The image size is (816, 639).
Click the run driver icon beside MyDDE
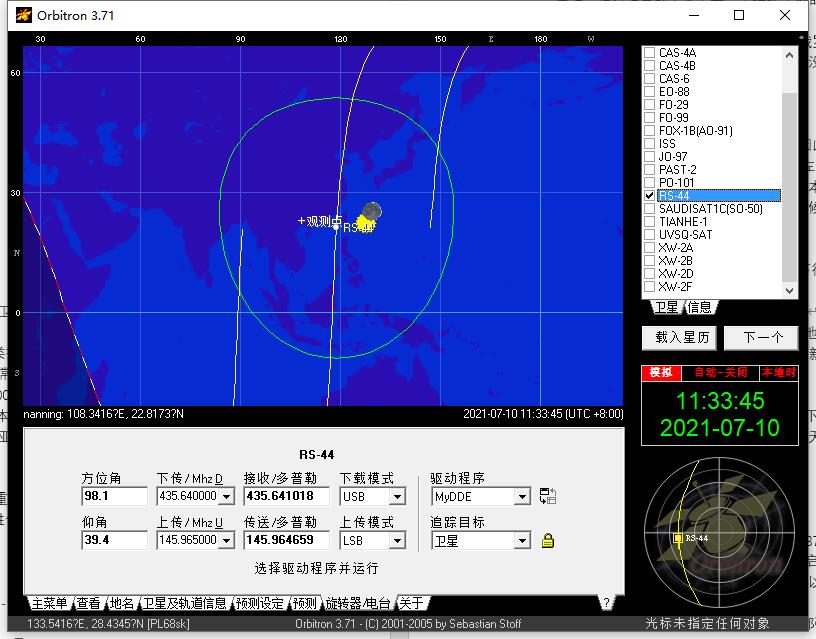pos(548,496)
